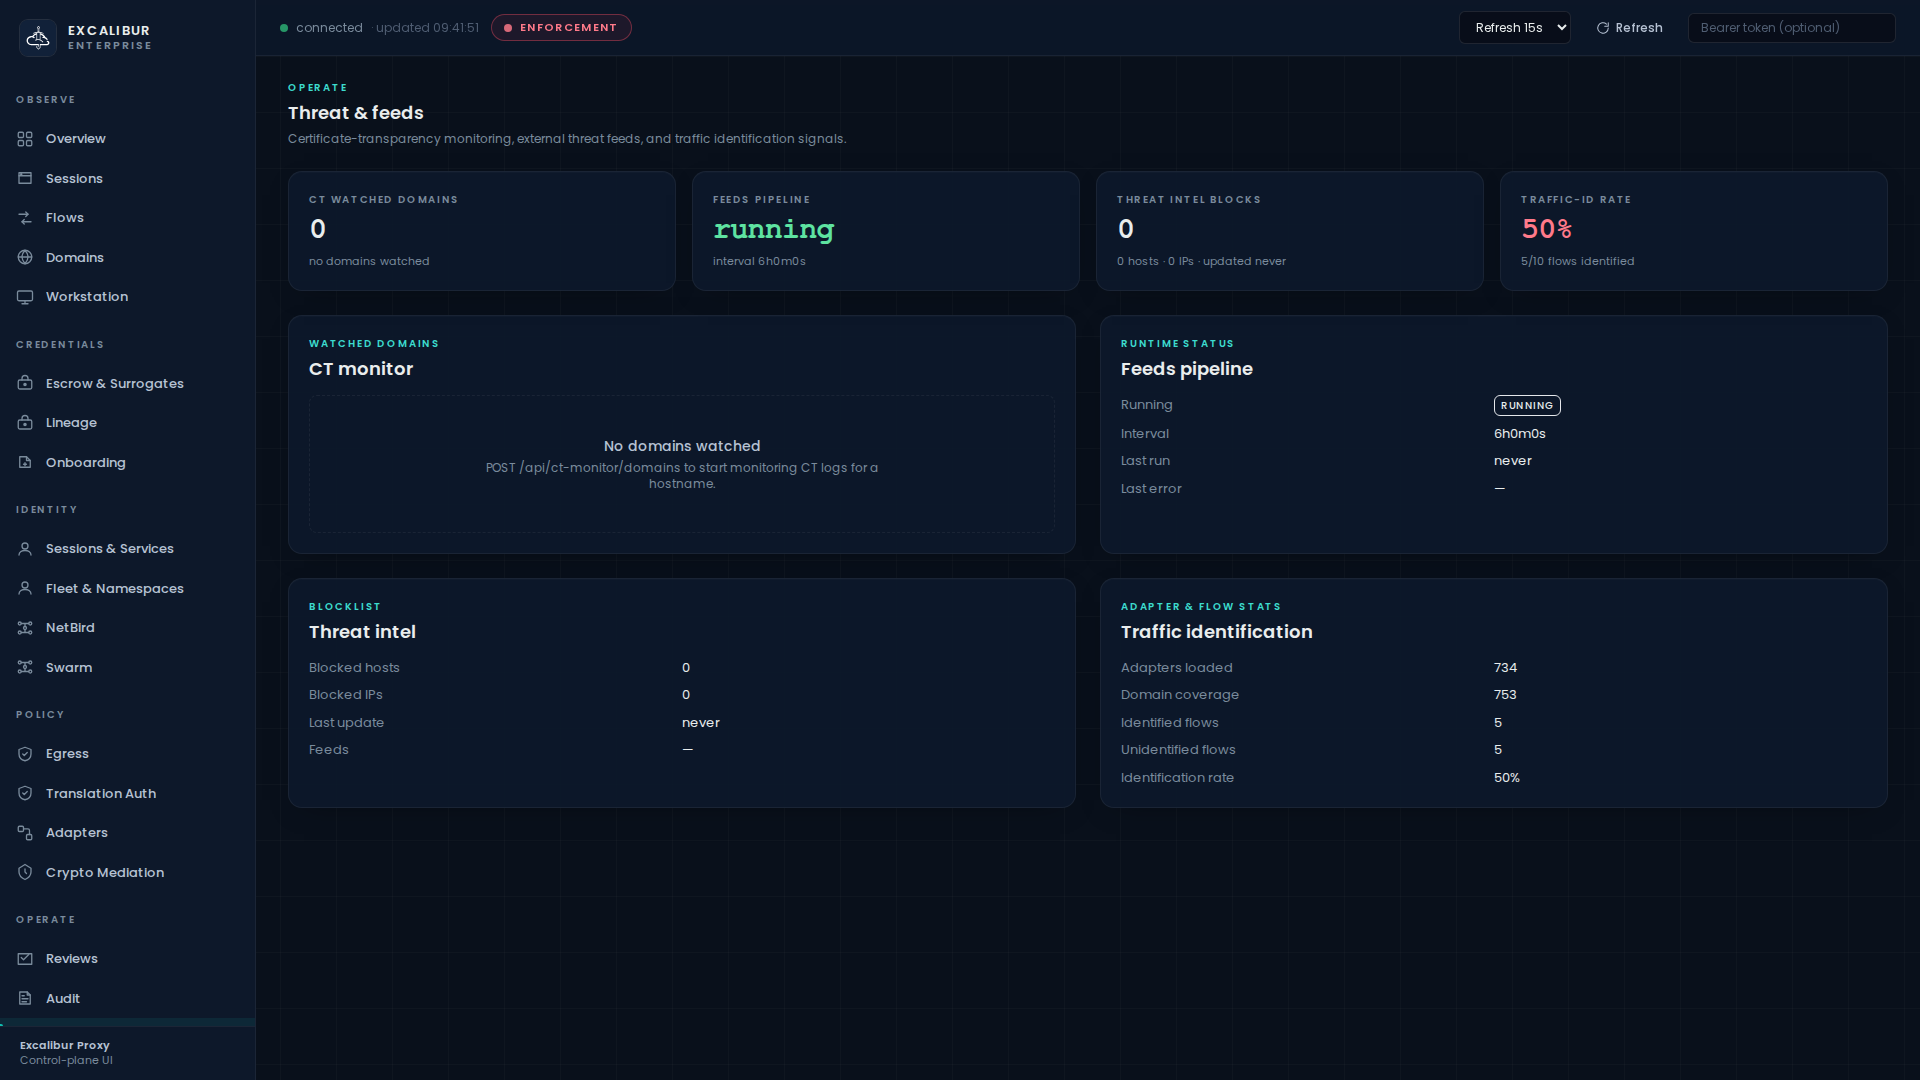Open Overview via its grid icon
The width and height of the screenshot is (1920, 1080).
click(x=25, y=139)
